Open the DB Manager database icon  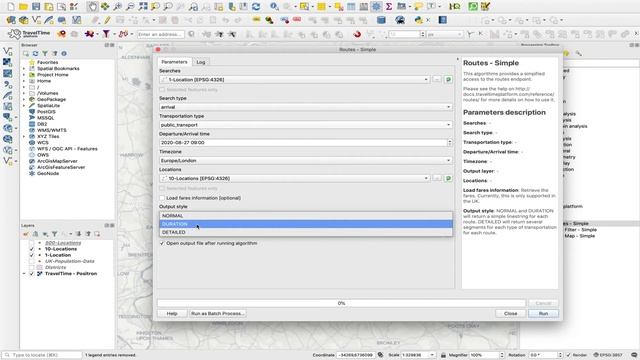[381, 20]
